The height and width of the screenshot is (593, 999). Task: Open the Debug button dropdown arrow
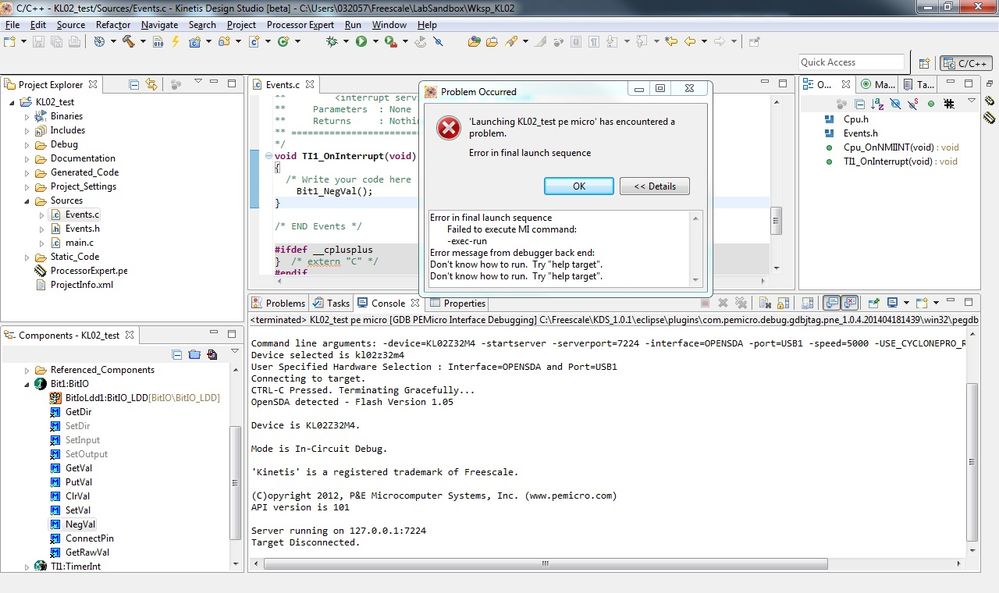[346, 41]
